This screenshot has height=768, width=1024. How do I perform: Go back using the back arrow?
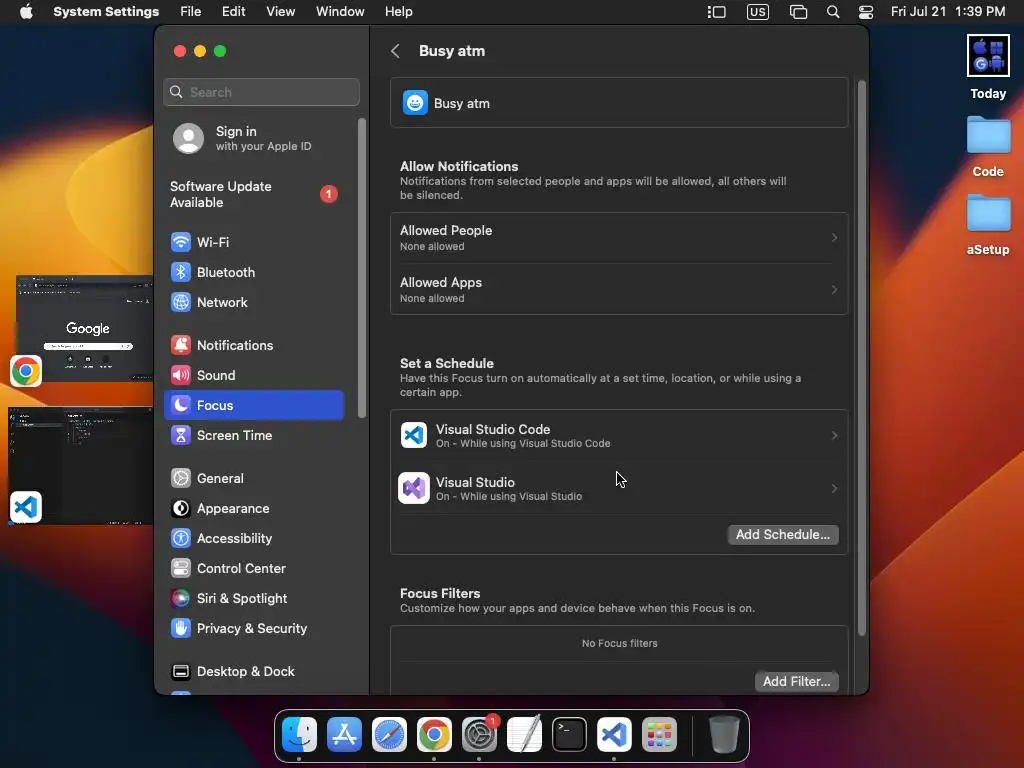click(x=395, y=51)
